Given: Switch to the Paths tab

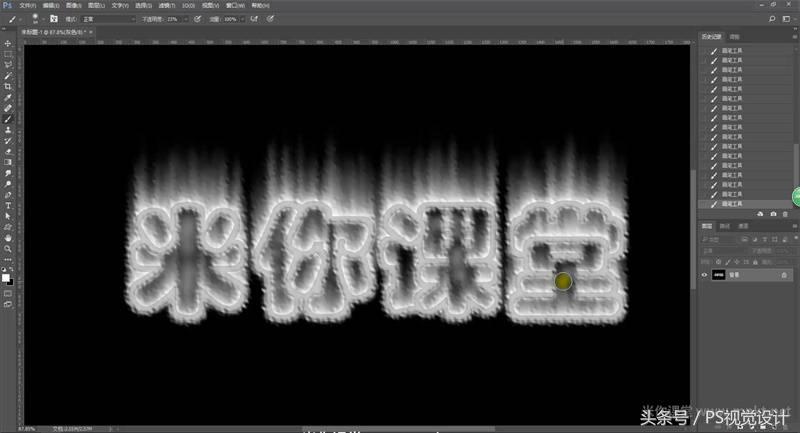Looking at the screenshot, I should 724,226.
